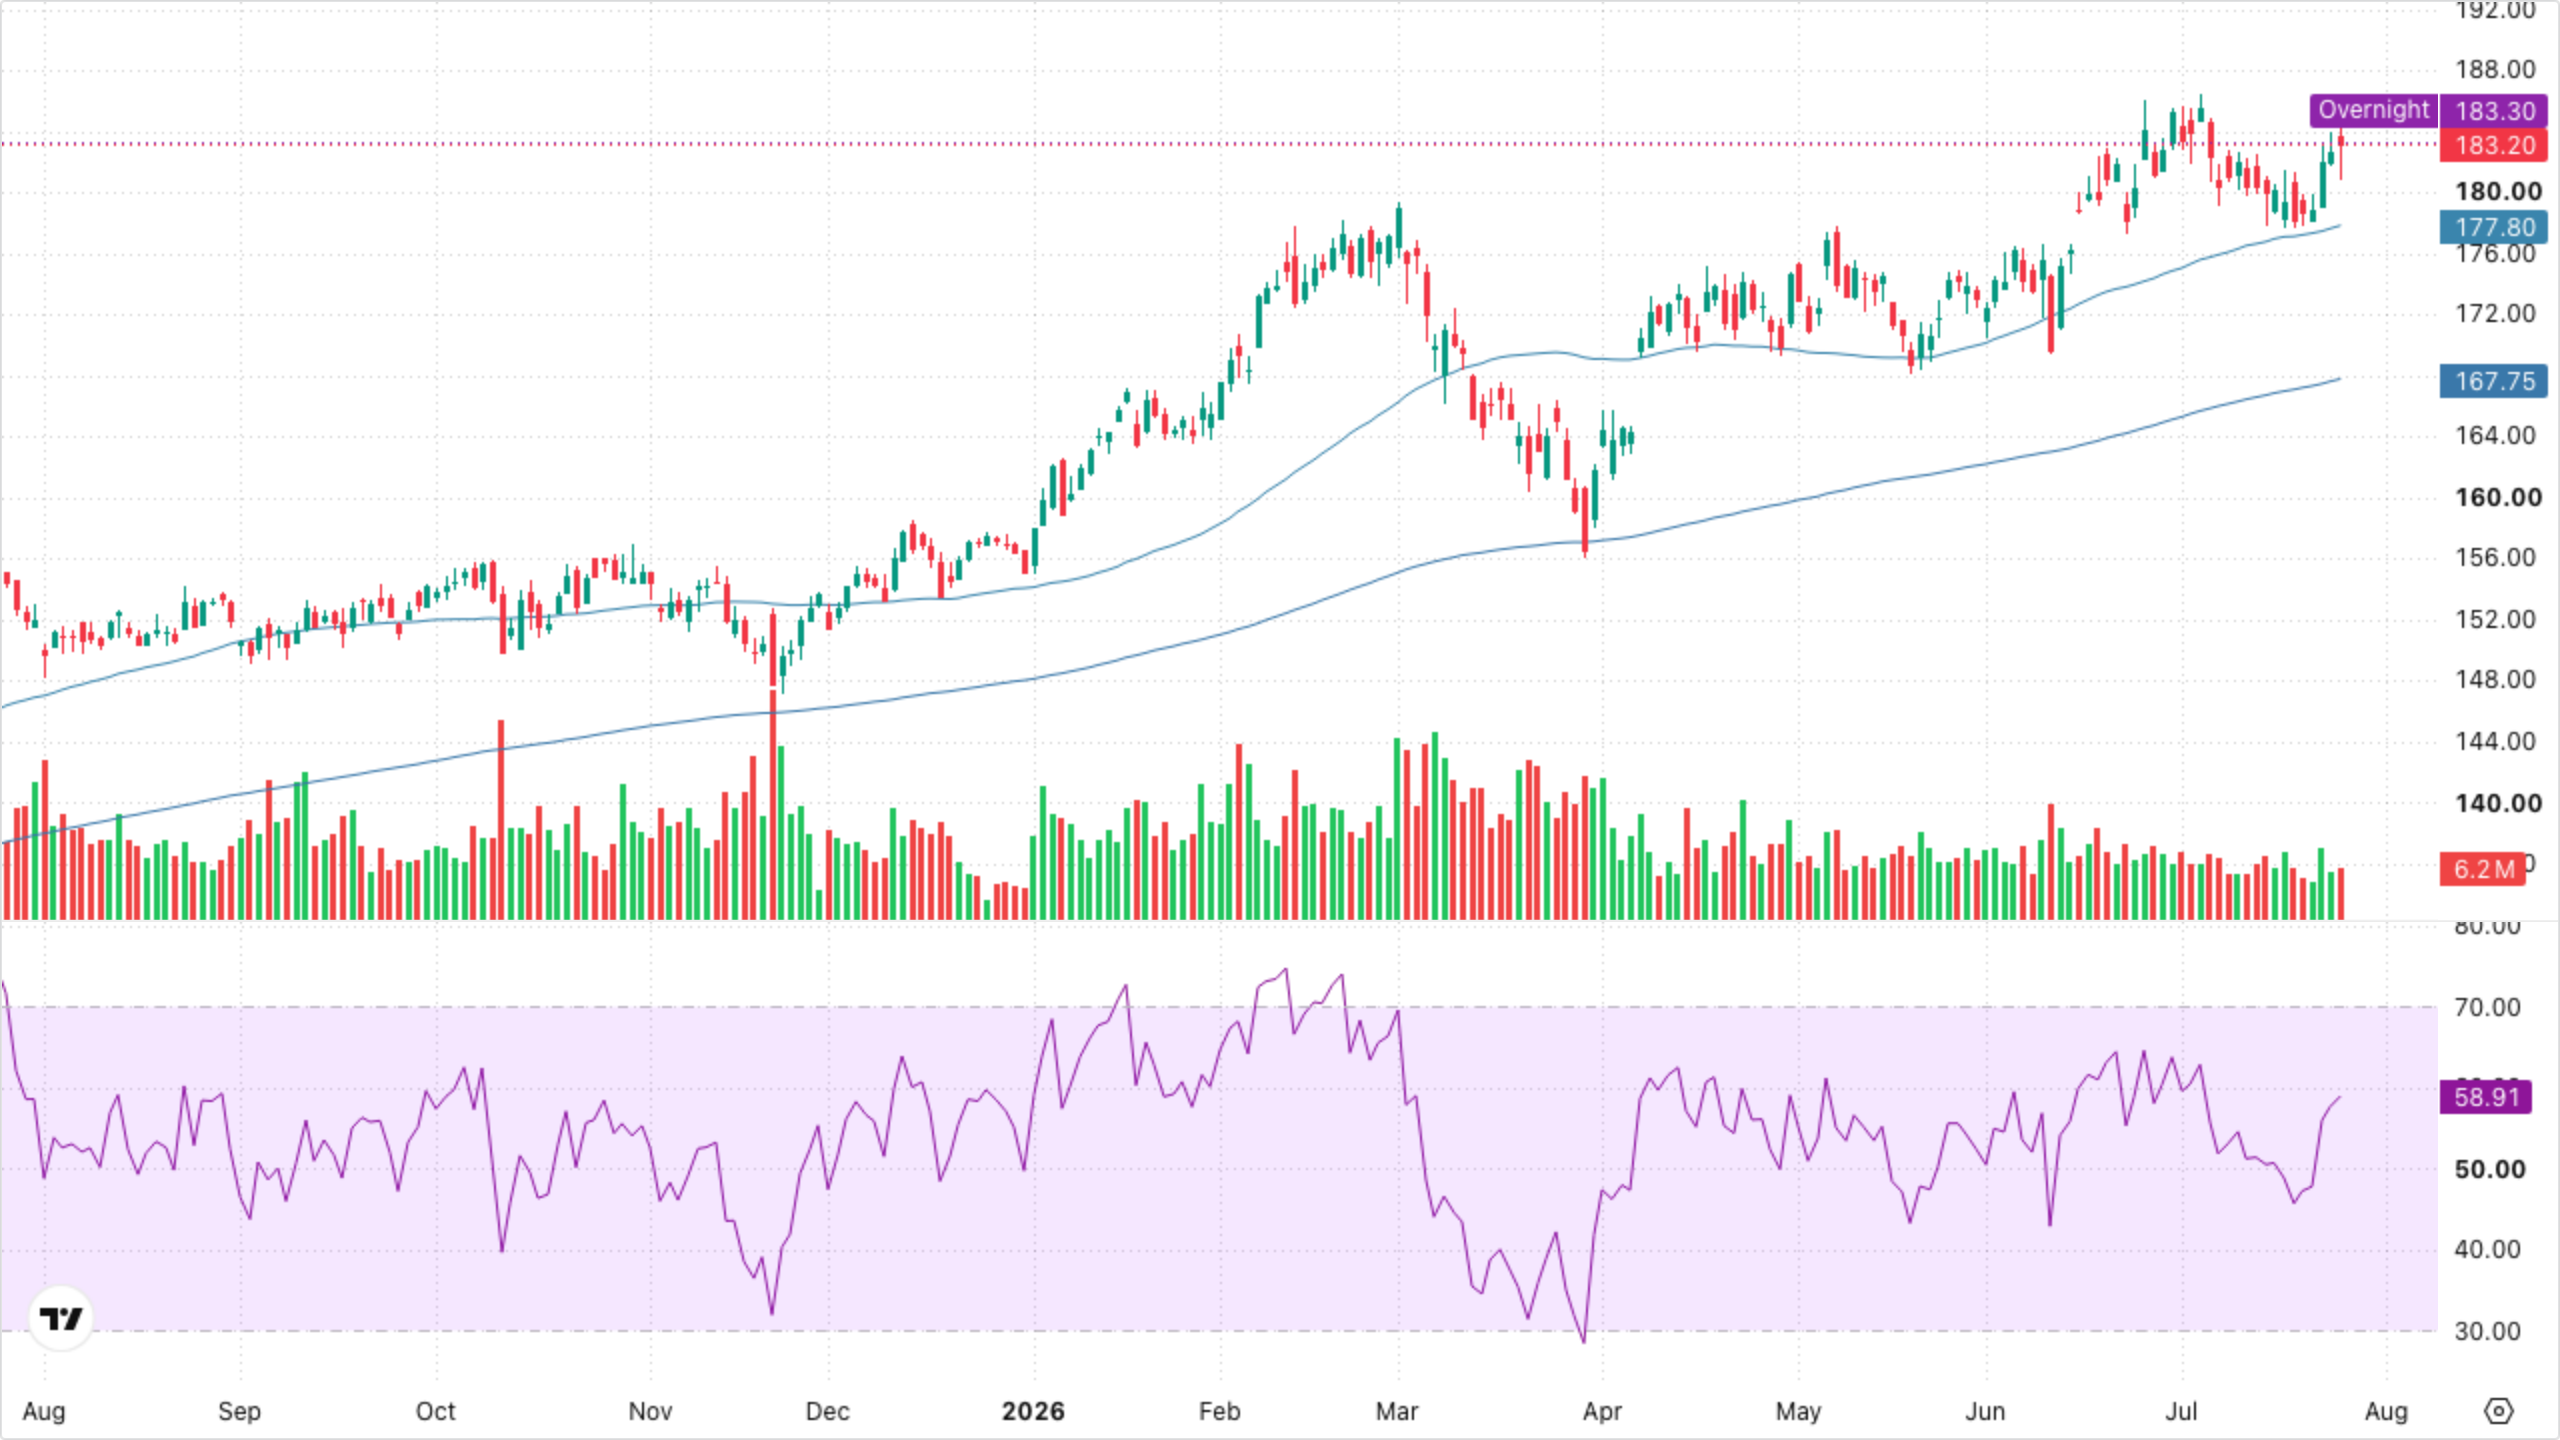Click the Apr label on time axis
This screenshot has height=1440, width=2560.
1602,1411
